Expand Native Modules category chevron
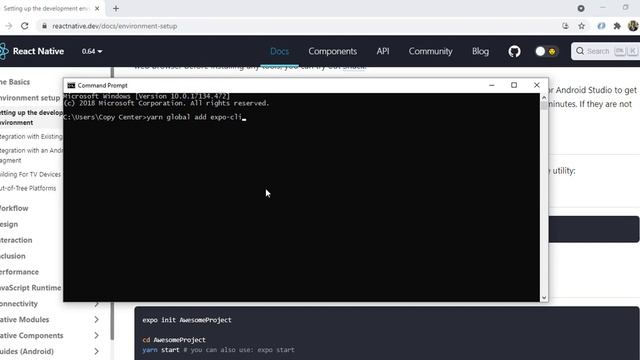 (x=96, y=320)
